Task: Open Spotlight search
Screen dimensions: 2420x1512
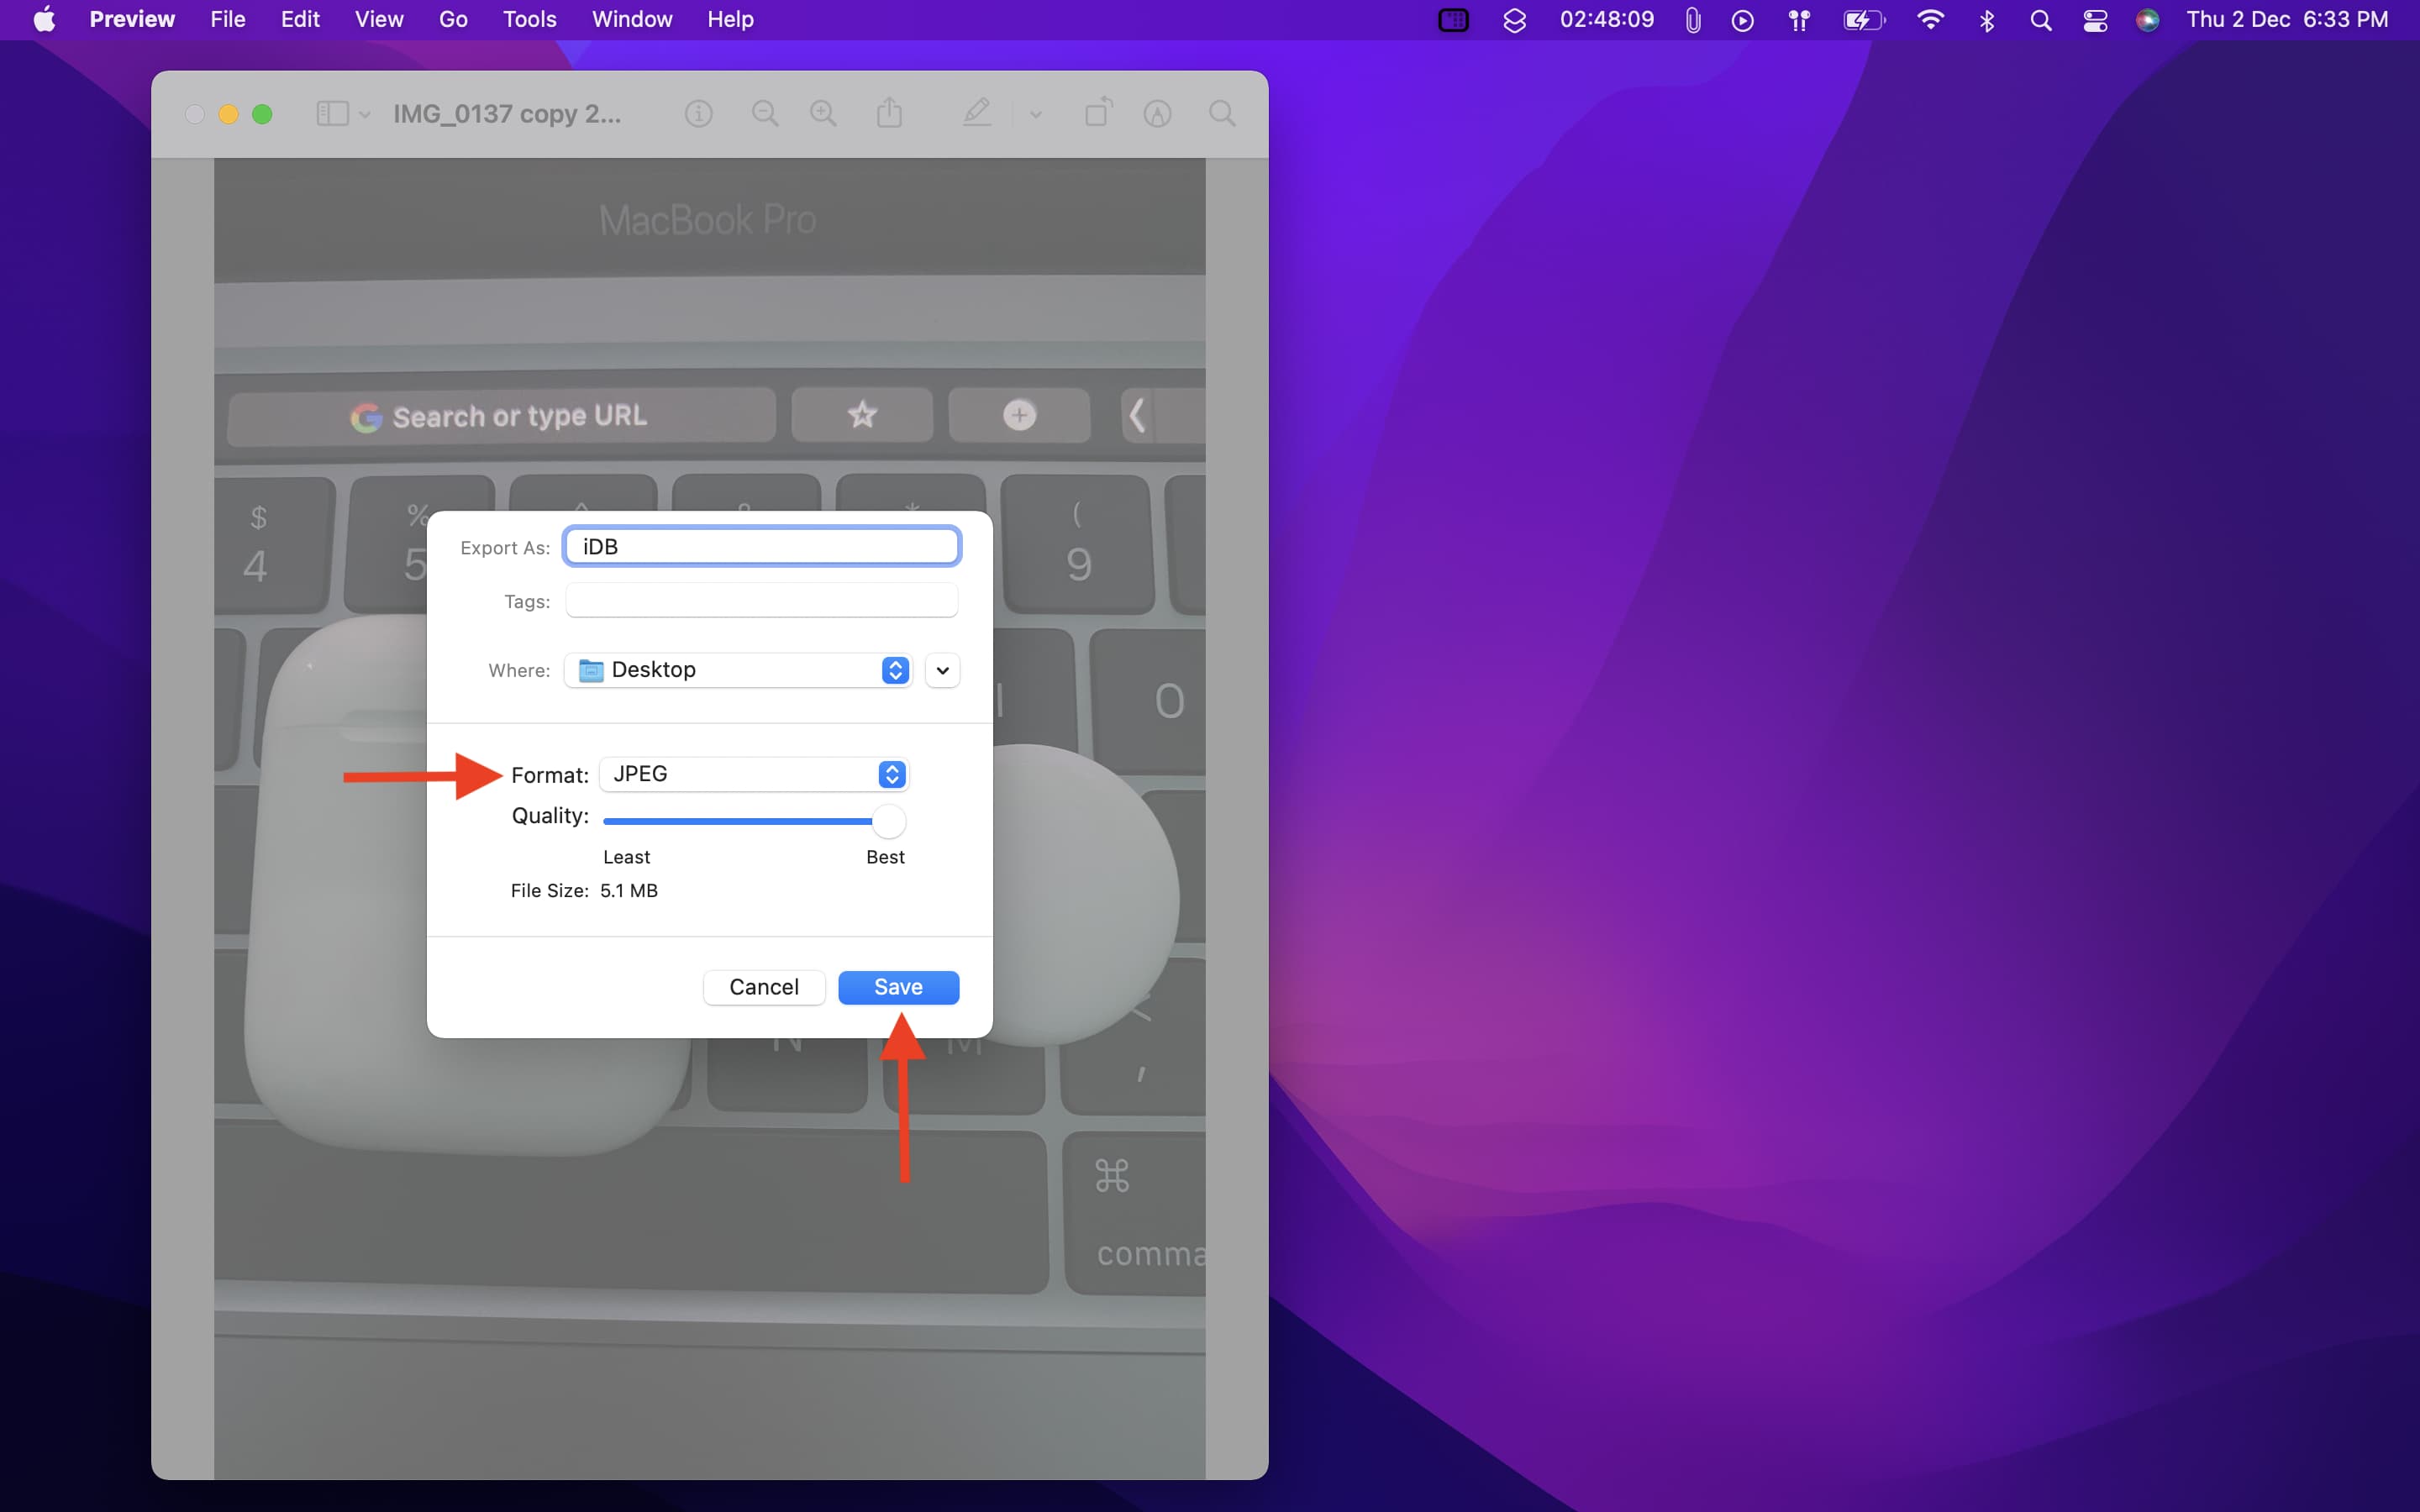Action: tap(2042, 19)
